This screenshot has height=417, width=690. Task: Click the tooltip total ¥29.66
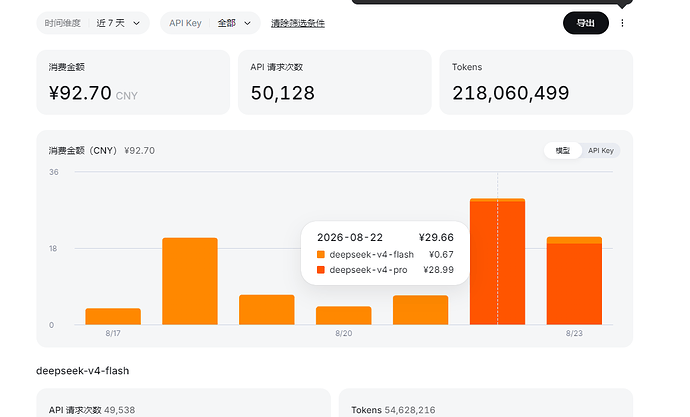436,238
